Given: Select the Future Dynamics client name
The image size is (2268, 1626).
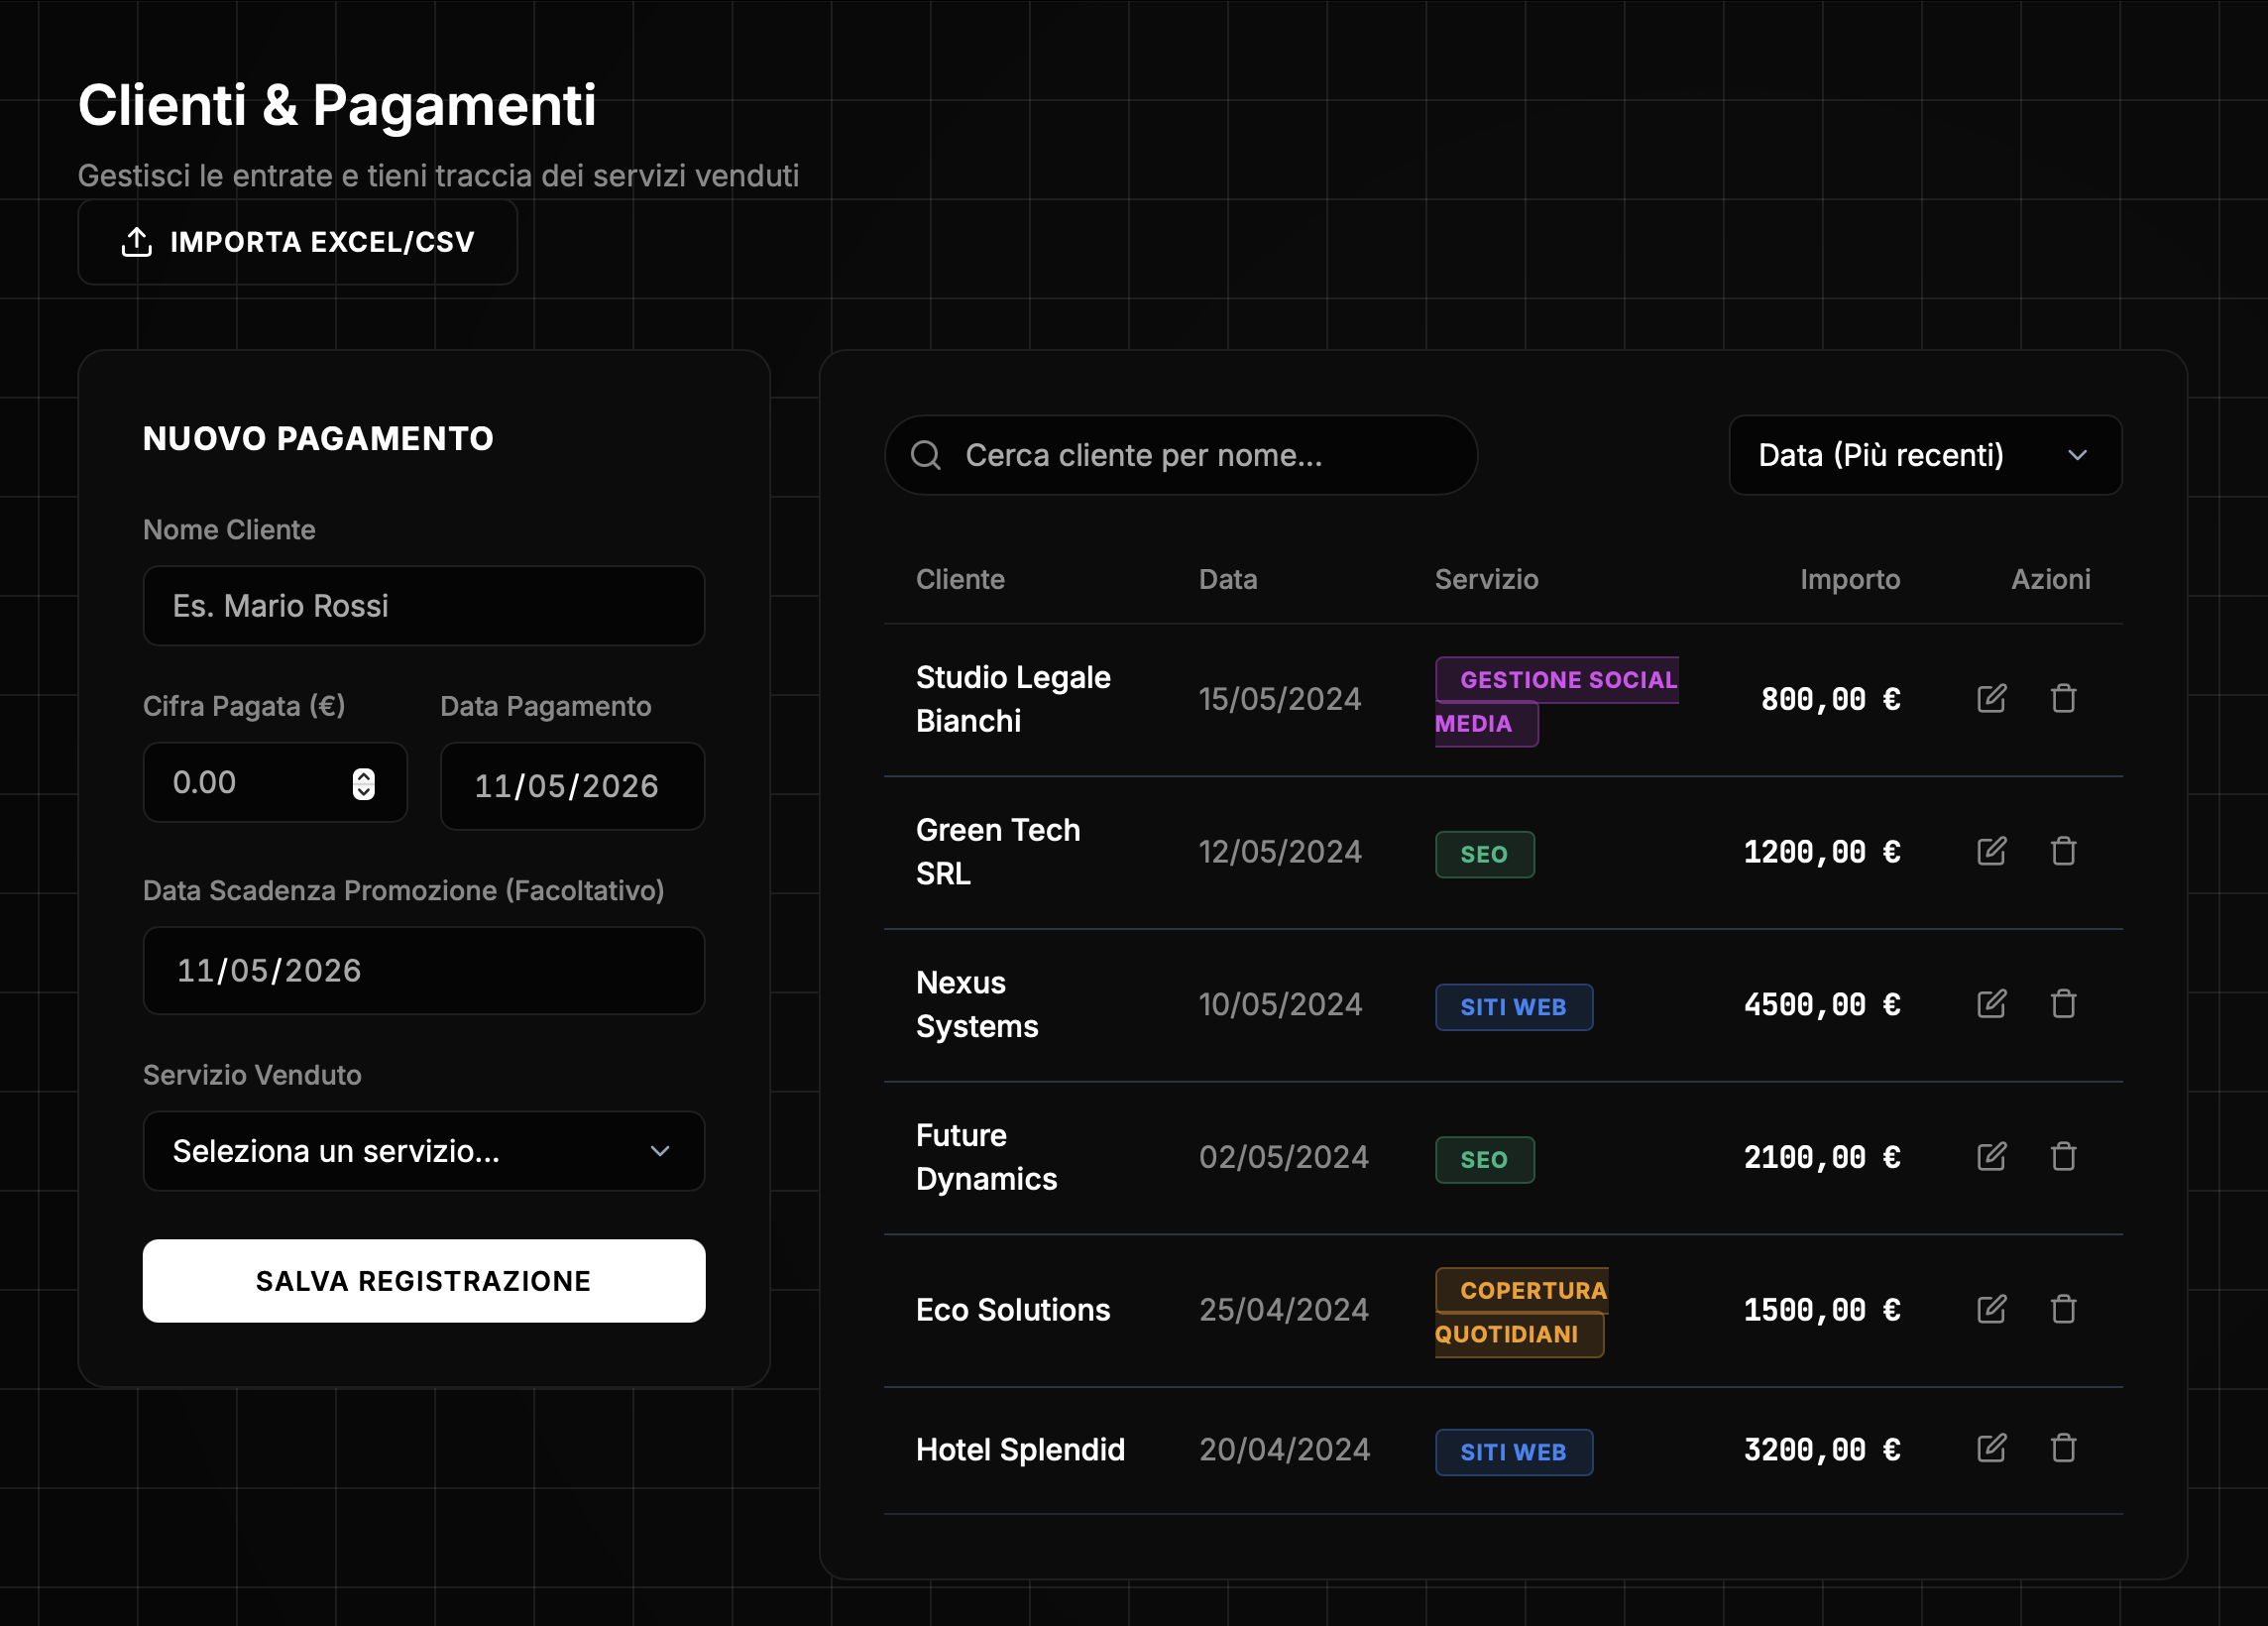Looking at the screenshot, I should (986, 1157).
